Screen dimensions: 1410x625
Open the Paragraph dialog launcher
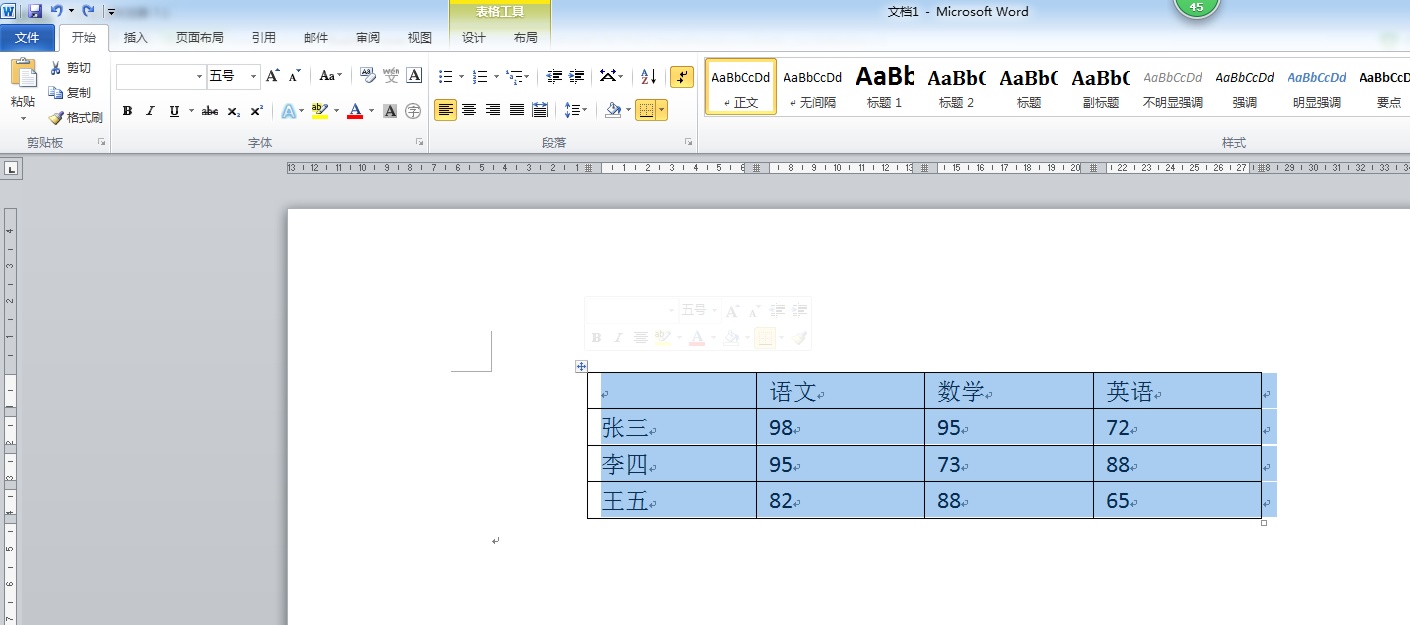coord(688,143)
